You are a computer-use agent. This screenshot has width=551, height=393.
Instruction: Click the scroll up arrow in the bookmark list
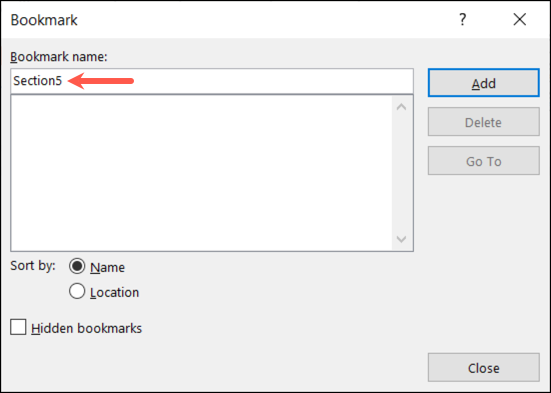coord(401,107)
